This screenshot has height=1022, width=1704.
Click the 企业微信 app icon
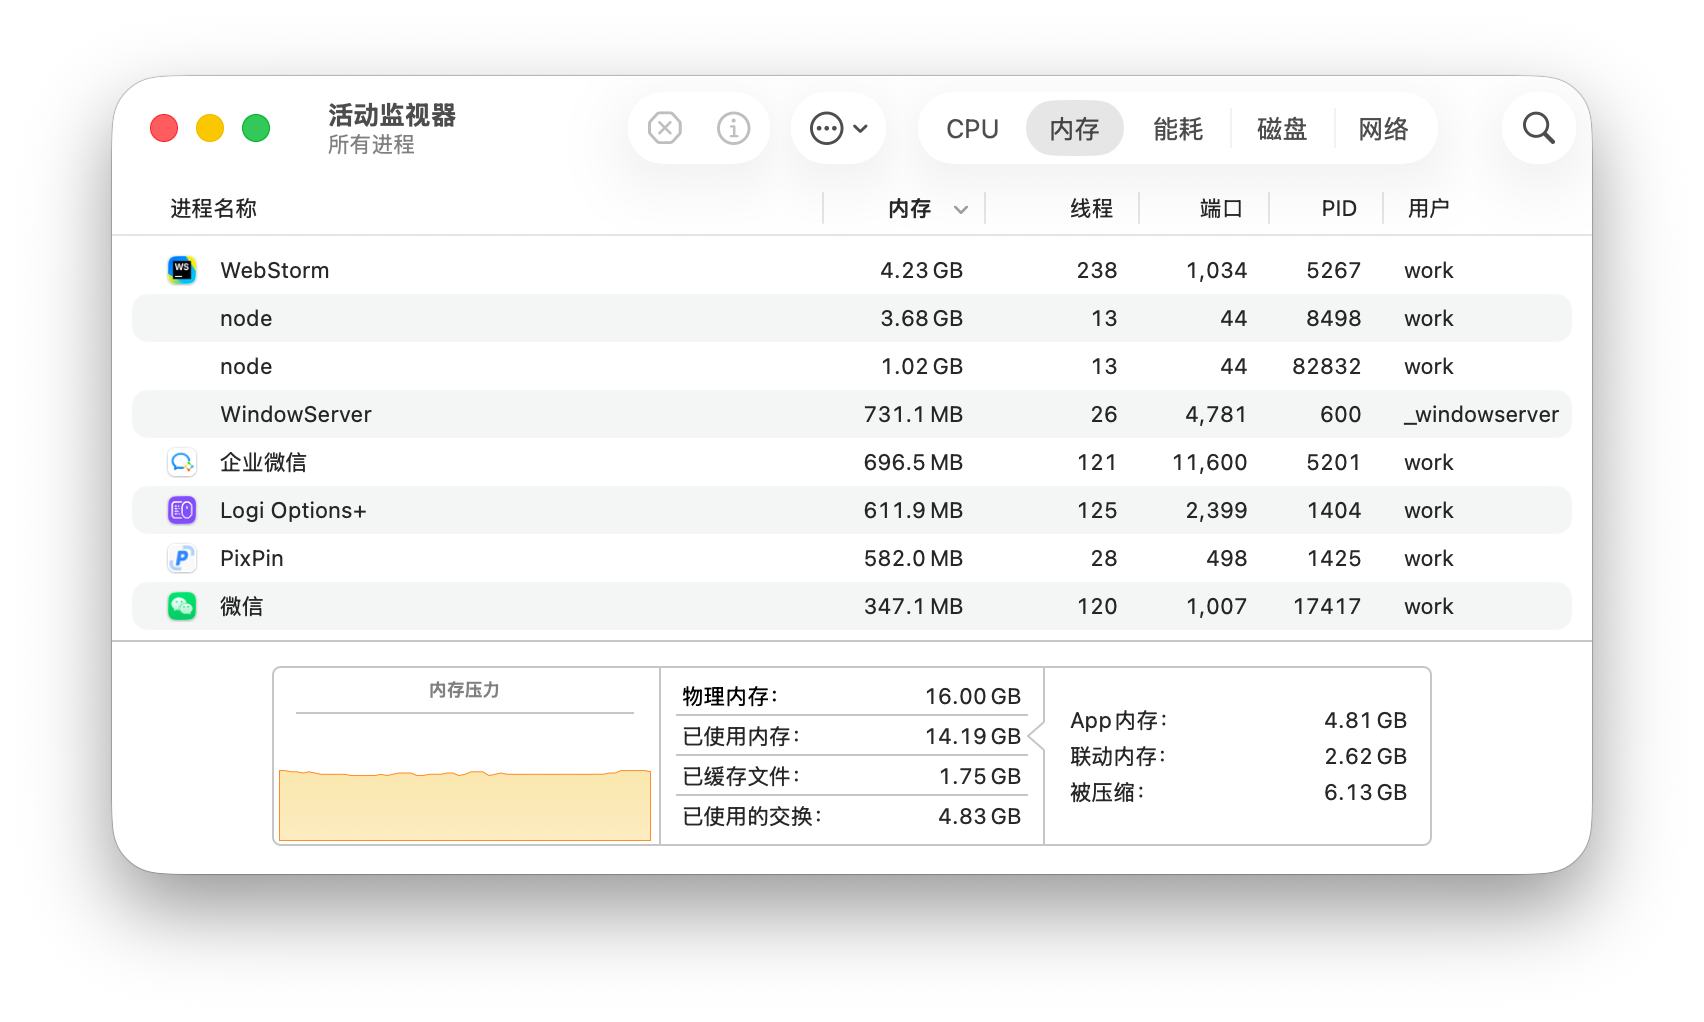(182, 462)
